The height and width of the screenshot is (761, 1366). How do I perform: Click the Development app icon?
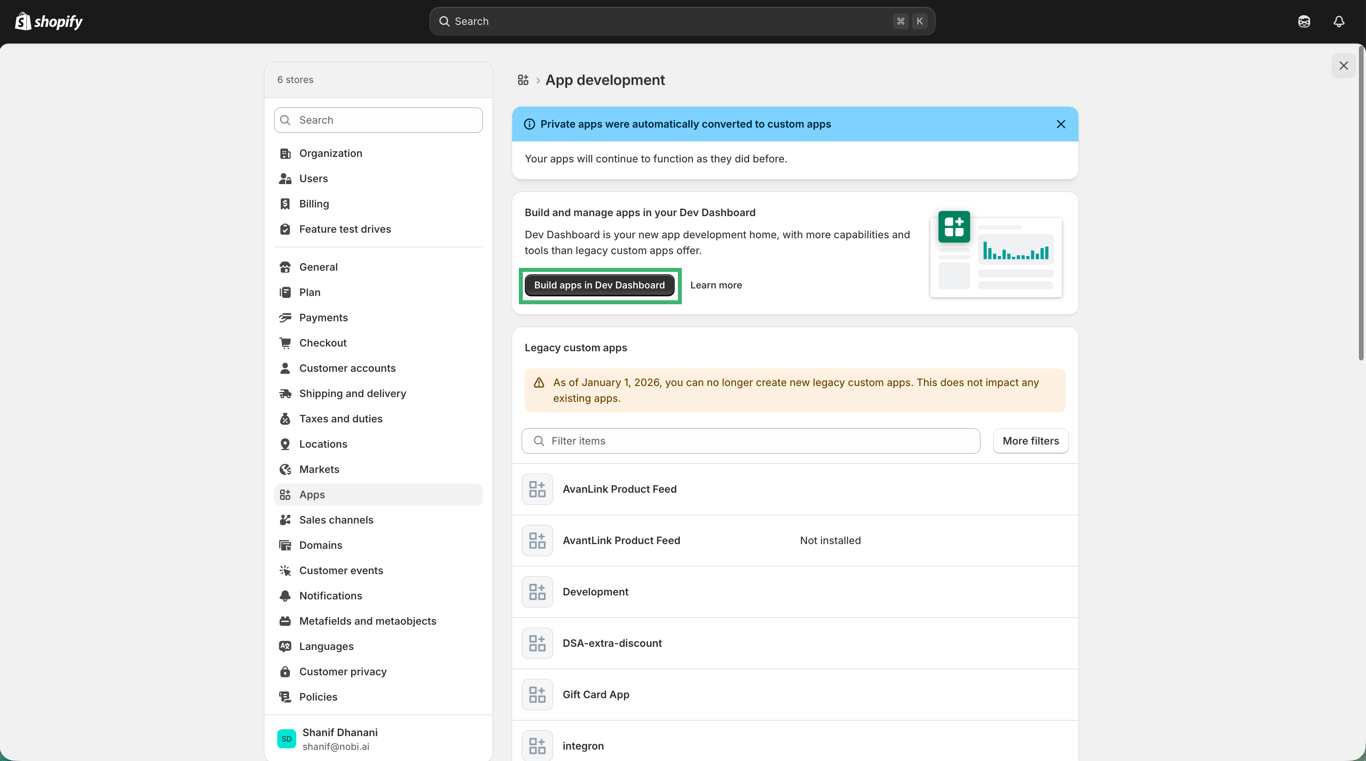tap(537, 592)
